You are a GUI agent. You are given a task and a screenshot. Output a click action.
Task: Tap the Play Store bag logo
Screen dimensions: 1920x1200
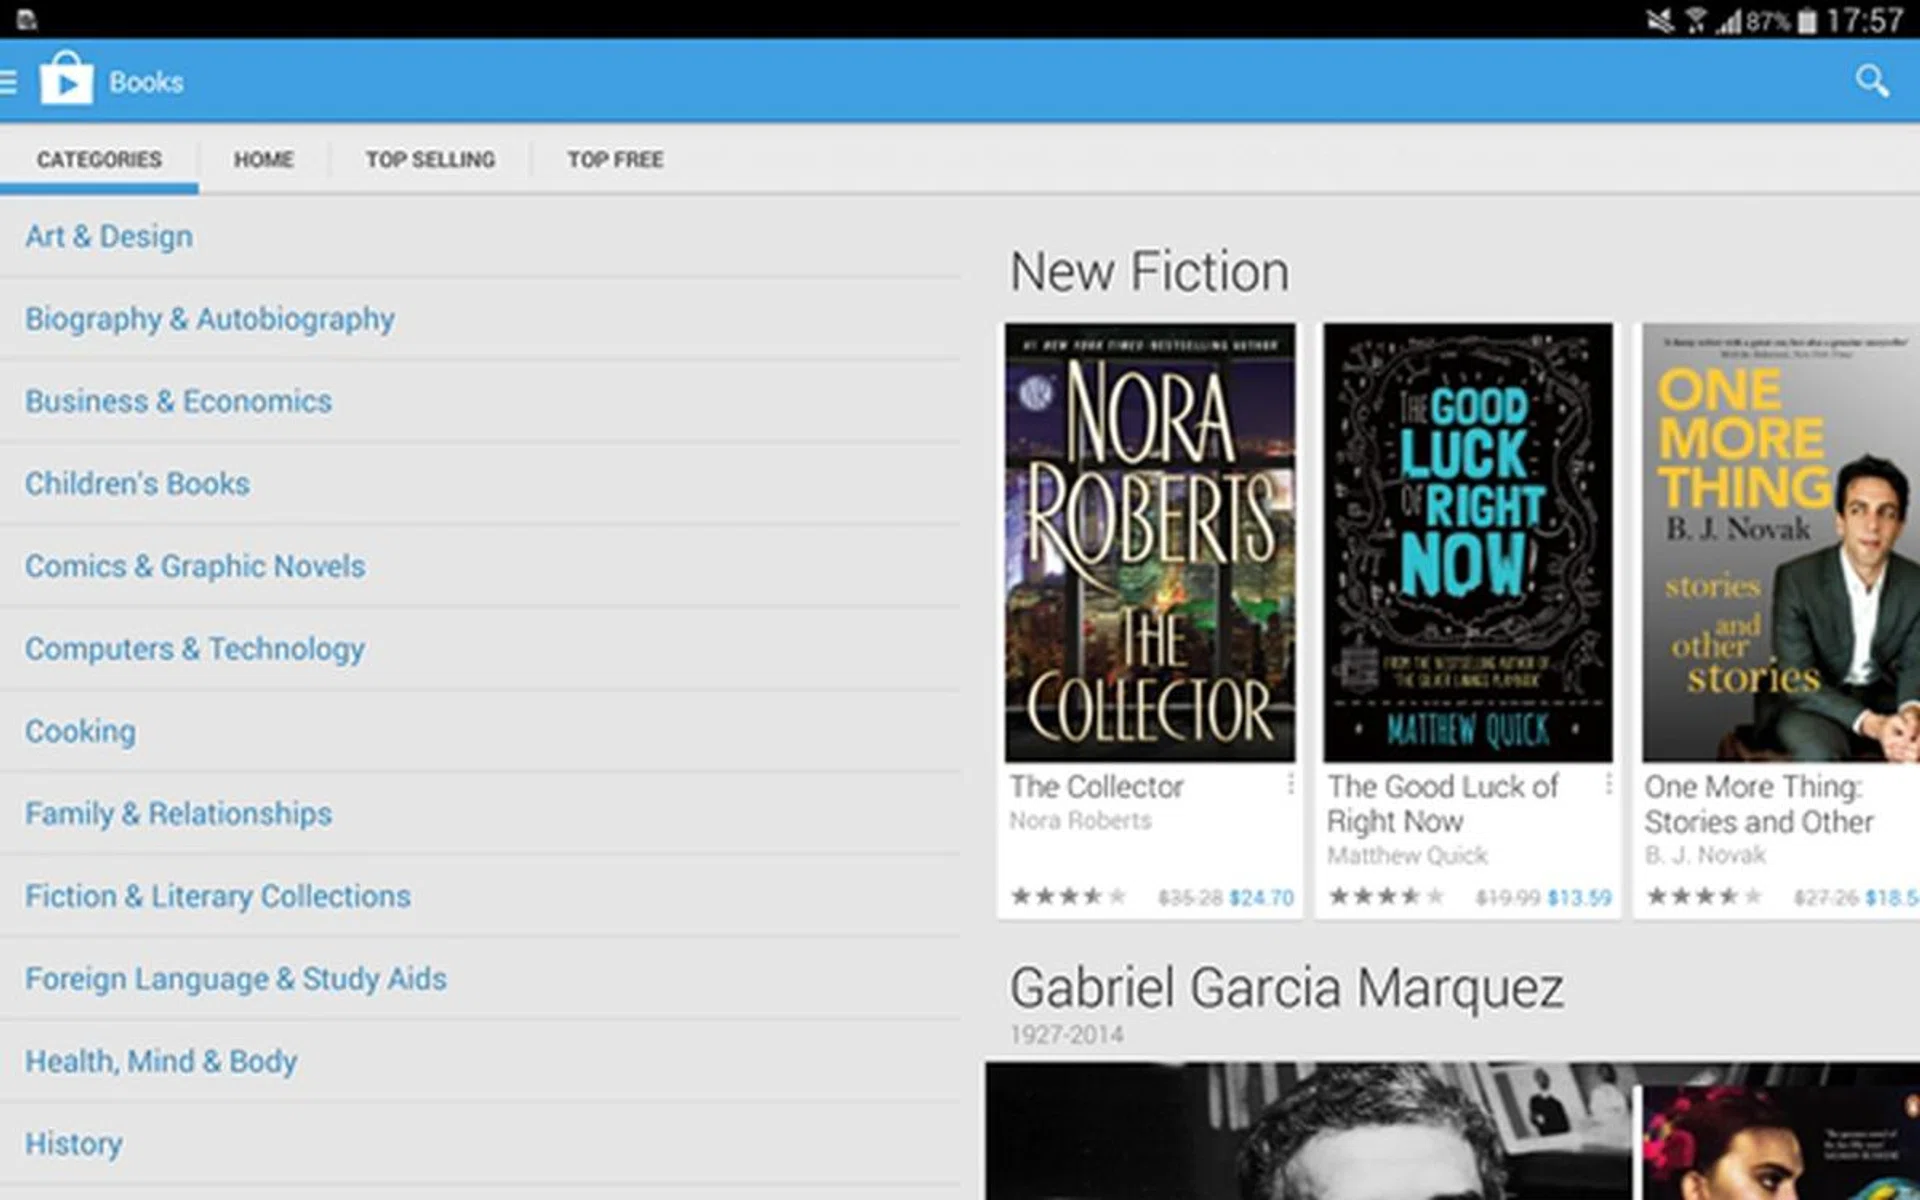66,80
